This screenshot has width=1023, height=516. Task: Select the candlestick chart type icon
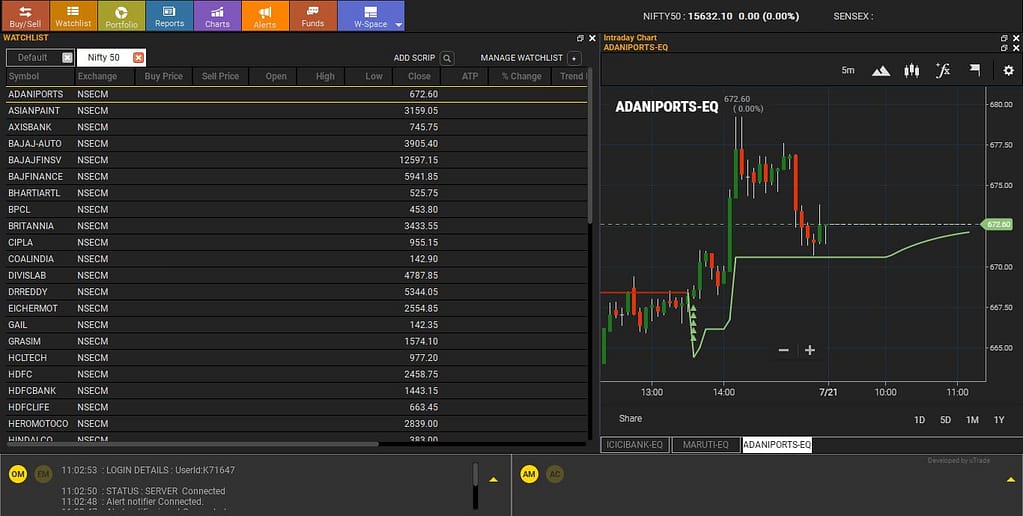911,70
